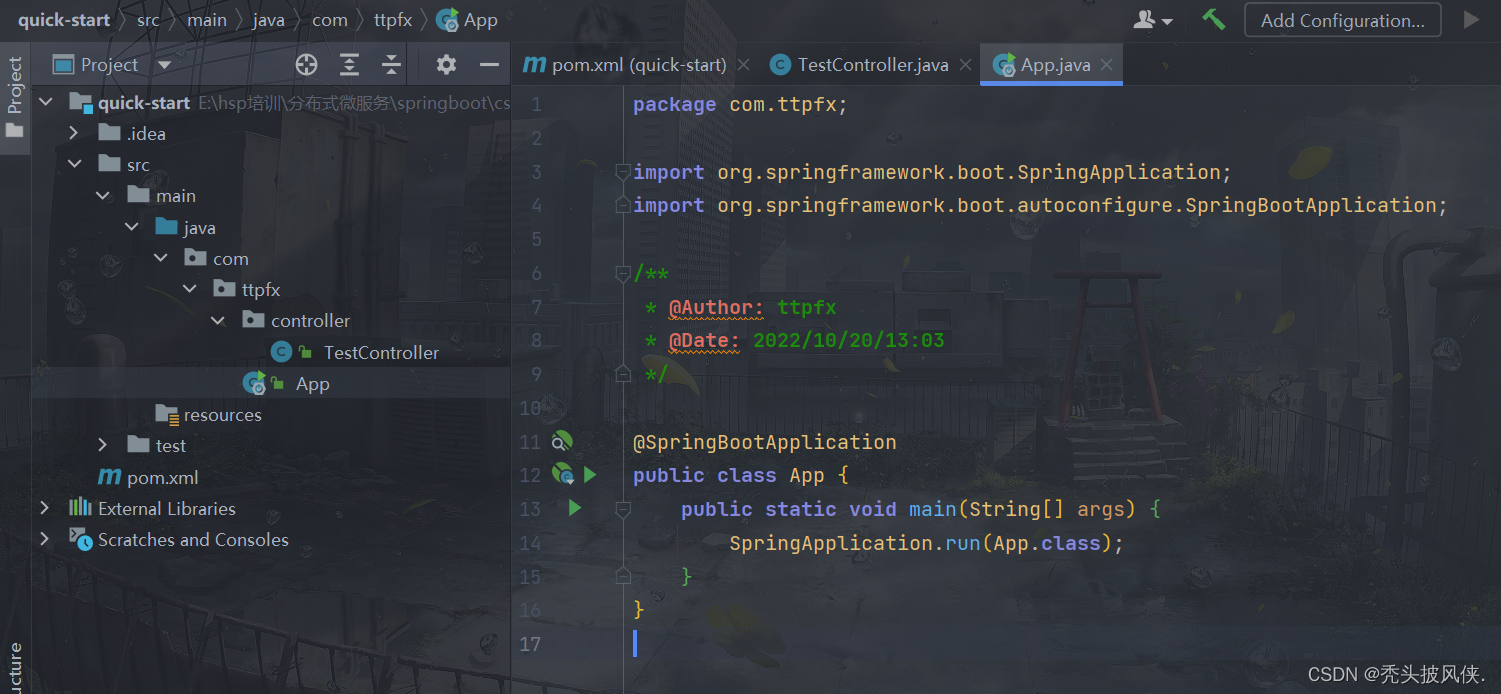This screenshot has height=694, width=1501.
Task: Open Project panel settings gear
Action: point(446,65)
